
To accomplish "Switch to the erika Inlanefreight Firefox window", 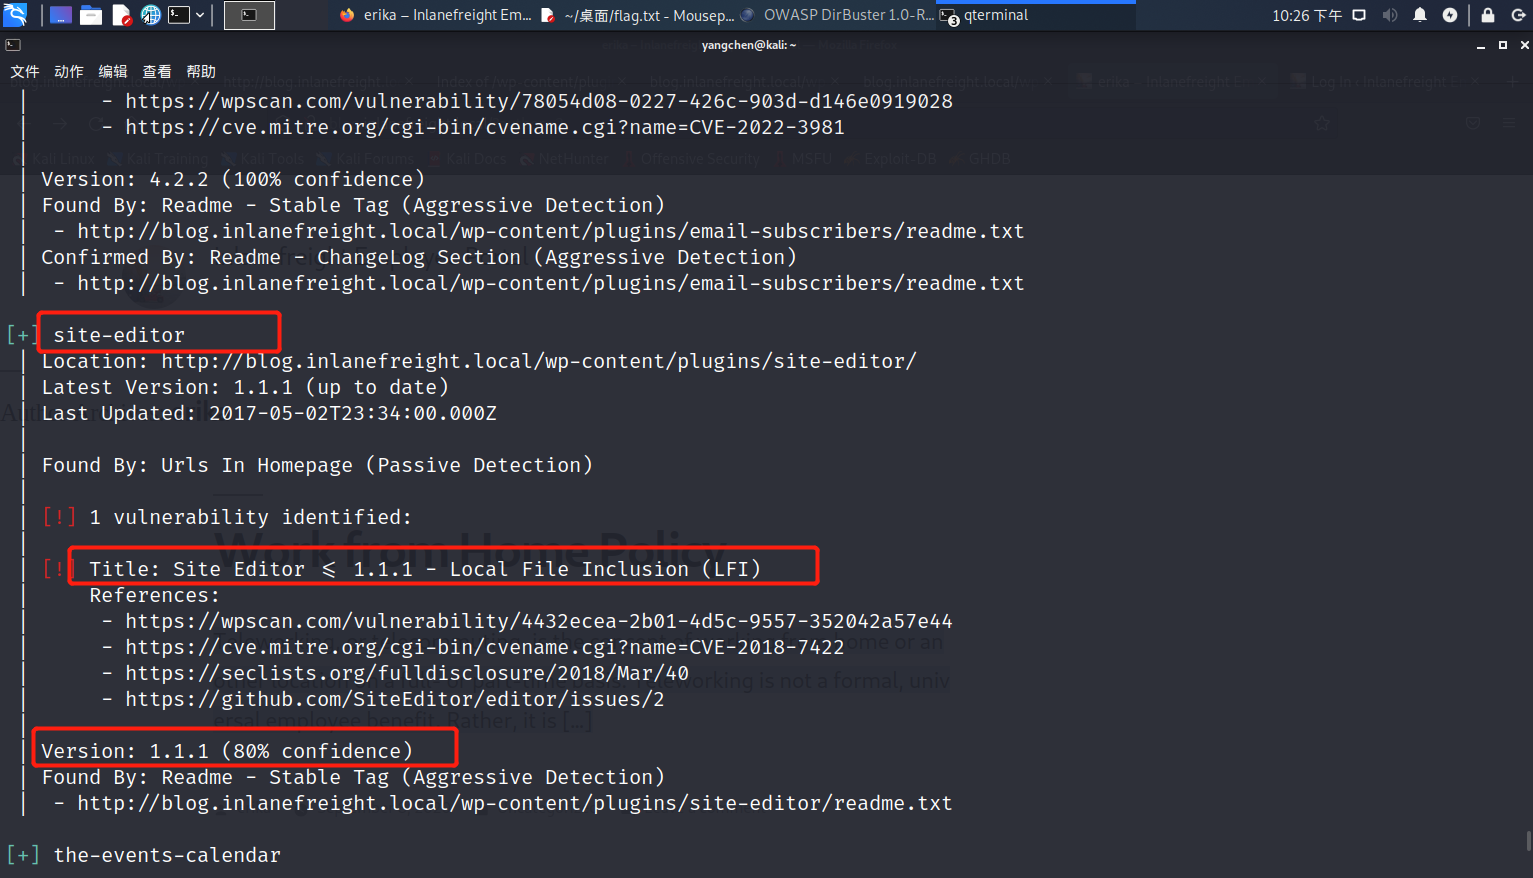I will [436, 15].
